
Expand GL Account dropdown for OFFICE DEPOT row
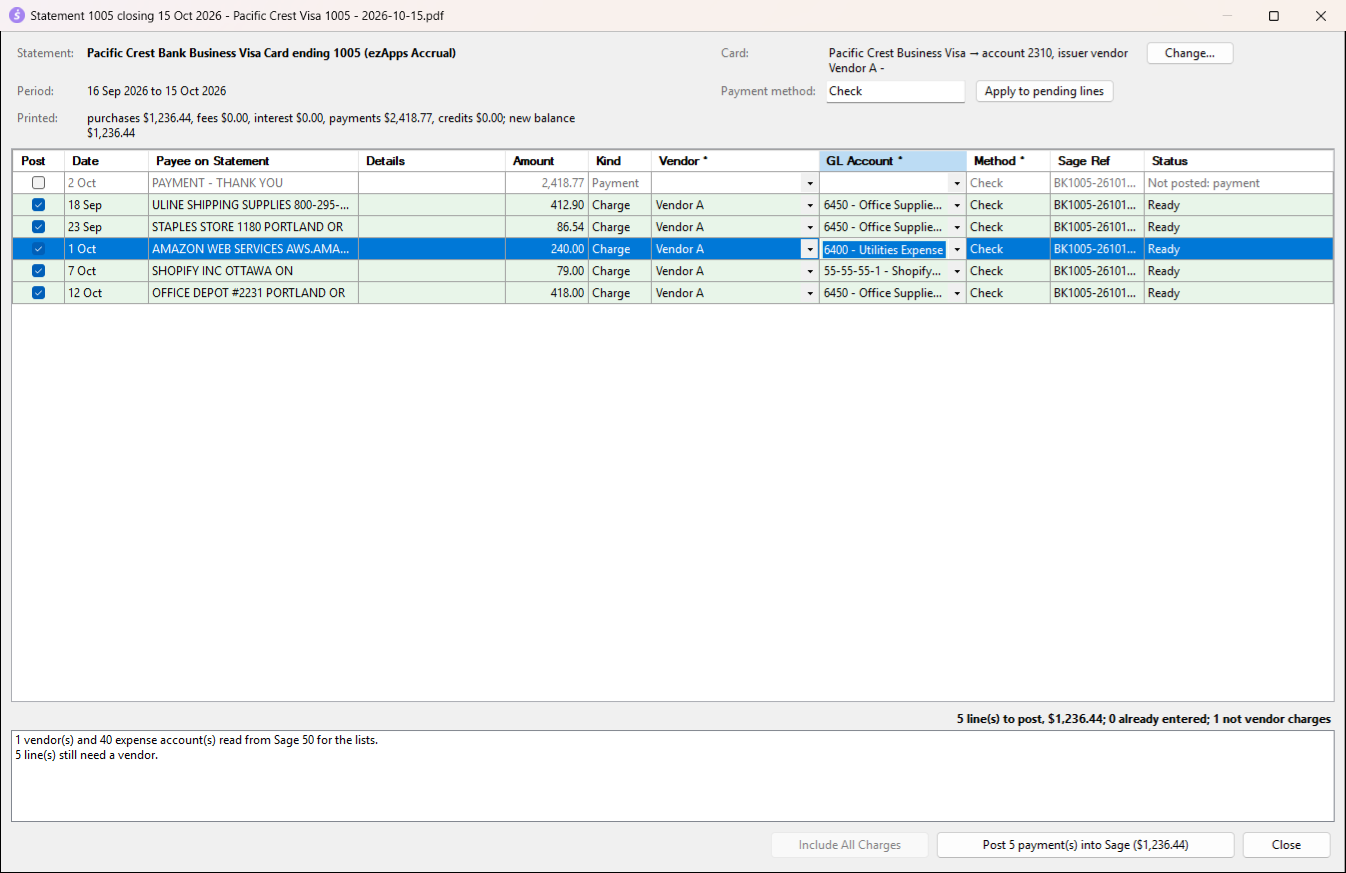click(x=957, y=293)
